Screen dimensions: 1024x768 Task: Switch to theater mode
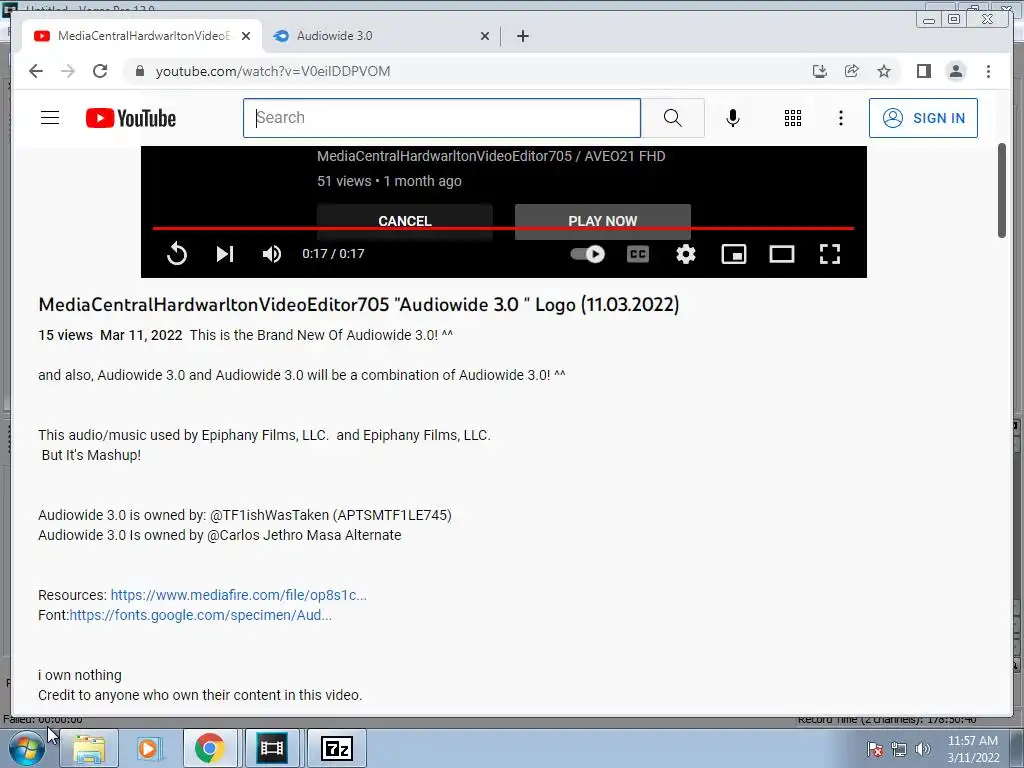coord(782,253)
